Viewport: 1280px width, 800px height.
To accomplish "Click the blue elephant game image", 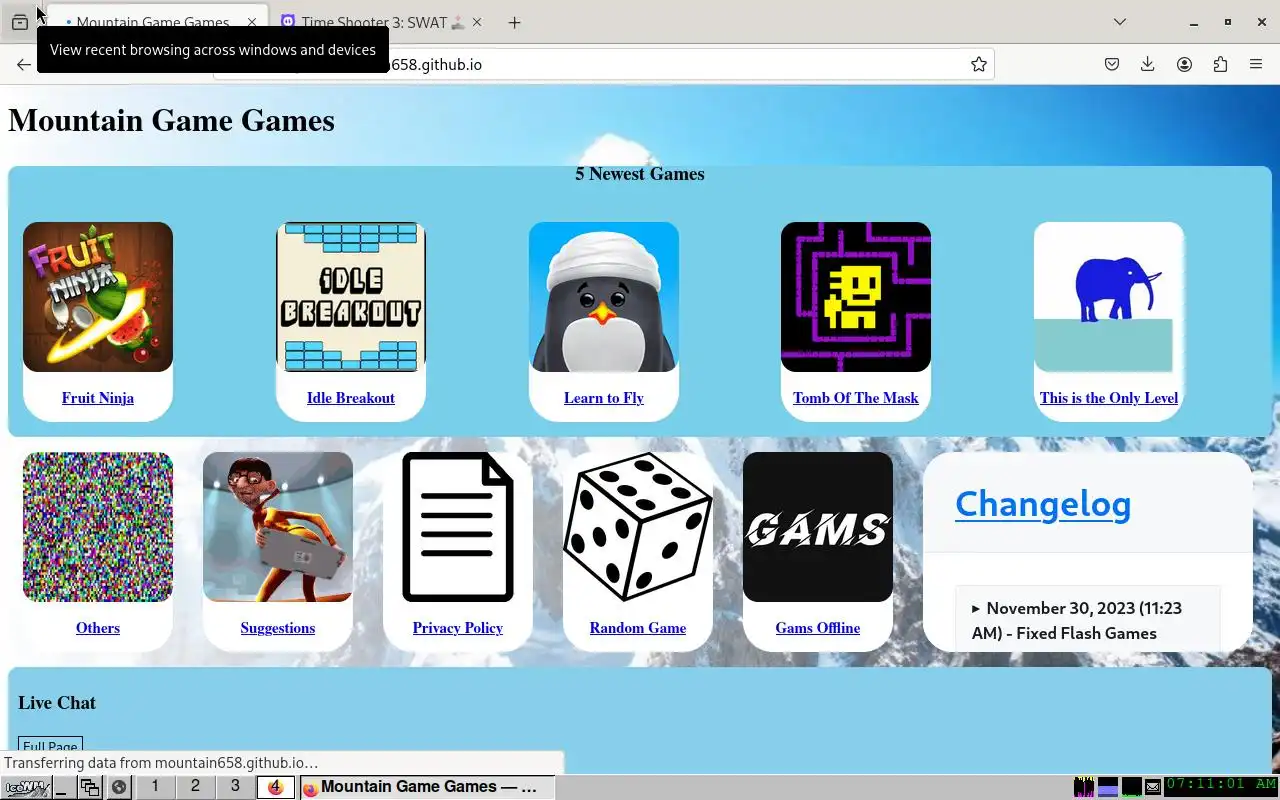I will (x=1109, y=297).
